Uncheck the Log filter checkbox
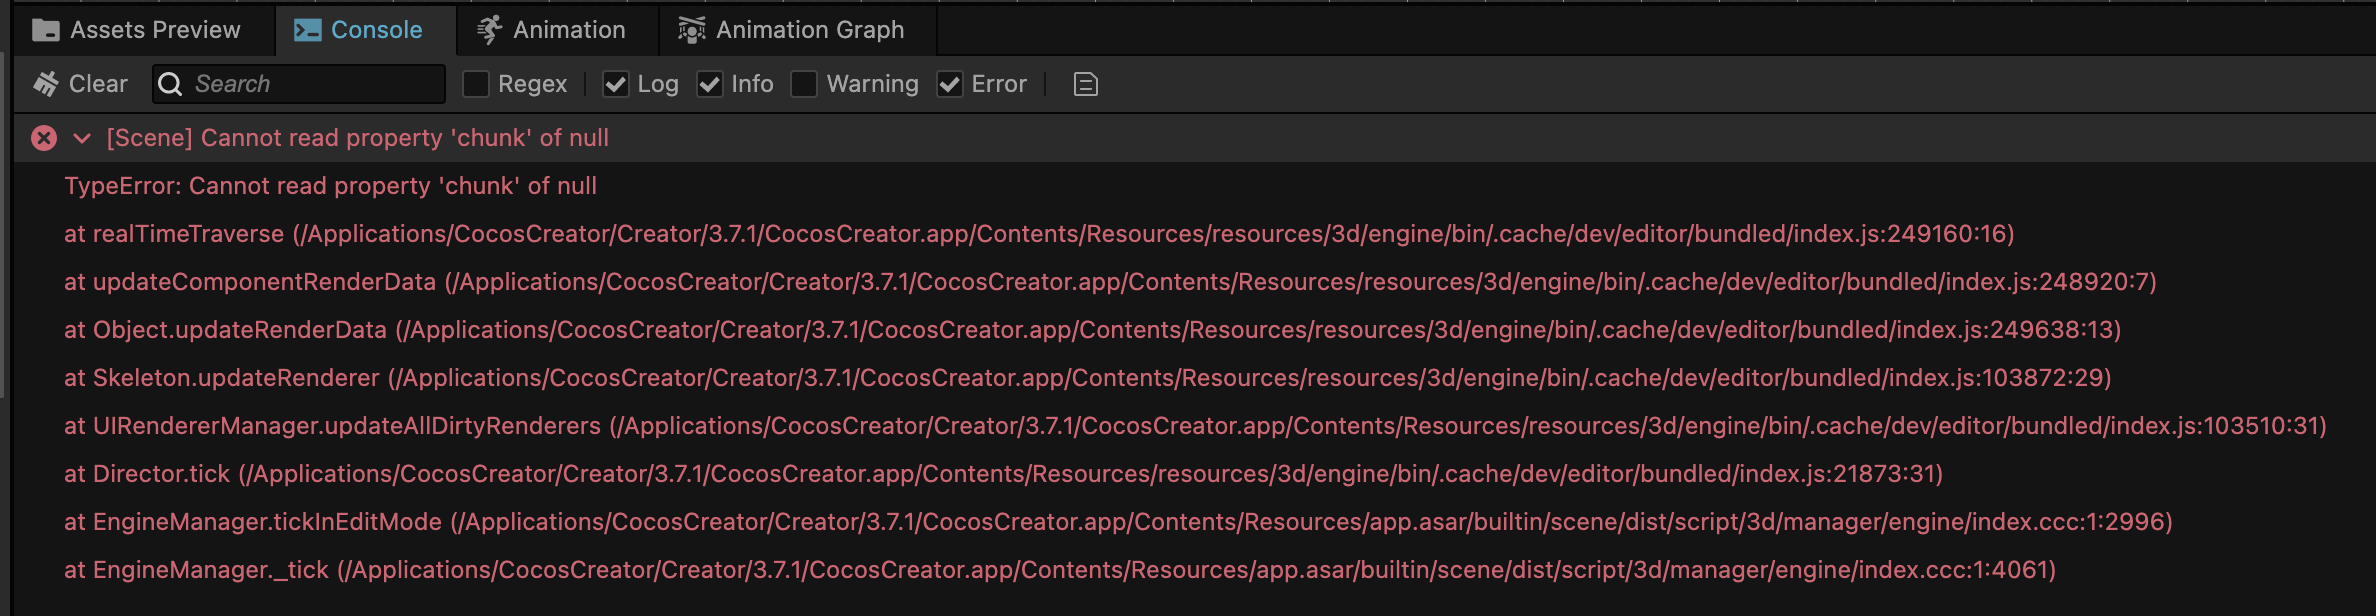Viewport: 2376px width, 616px height. click(x=616, y=84)
